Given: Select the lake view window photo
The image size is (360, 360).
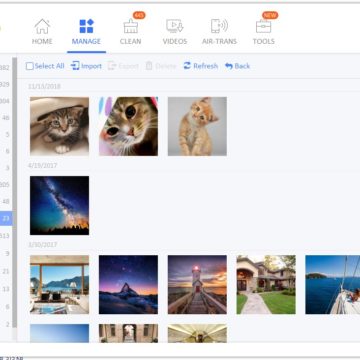Looking at the screenshot, I should (x=59, y=285).
